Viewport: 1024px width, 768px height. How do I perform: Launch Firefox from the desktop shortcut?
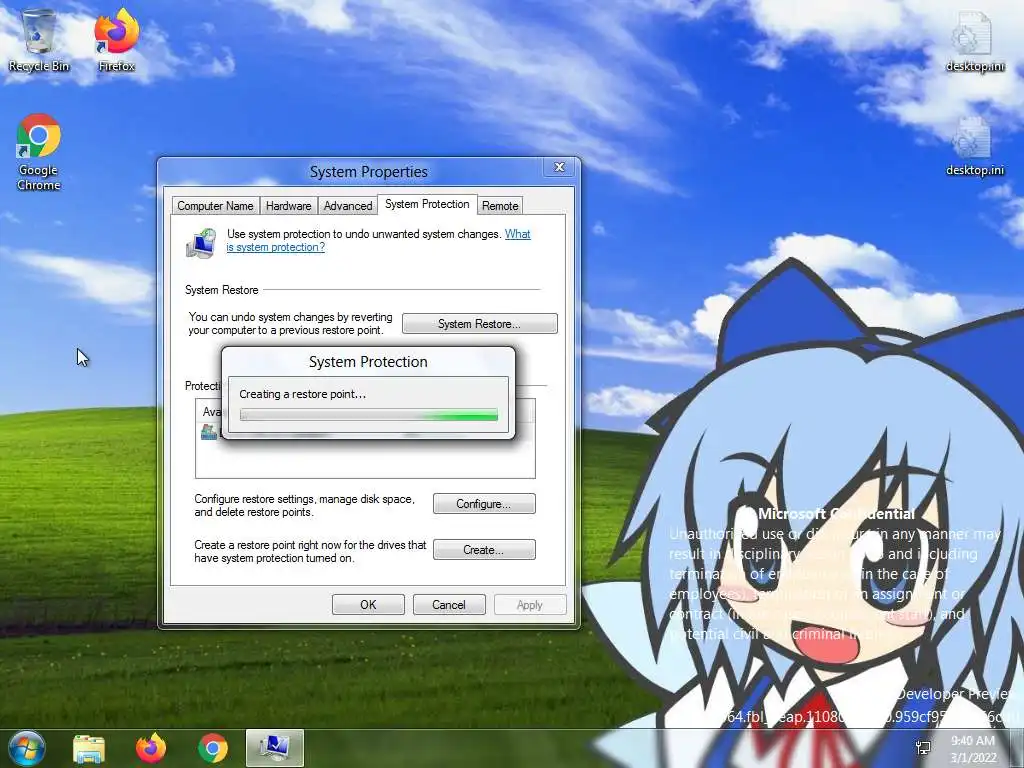pos(116,40)
